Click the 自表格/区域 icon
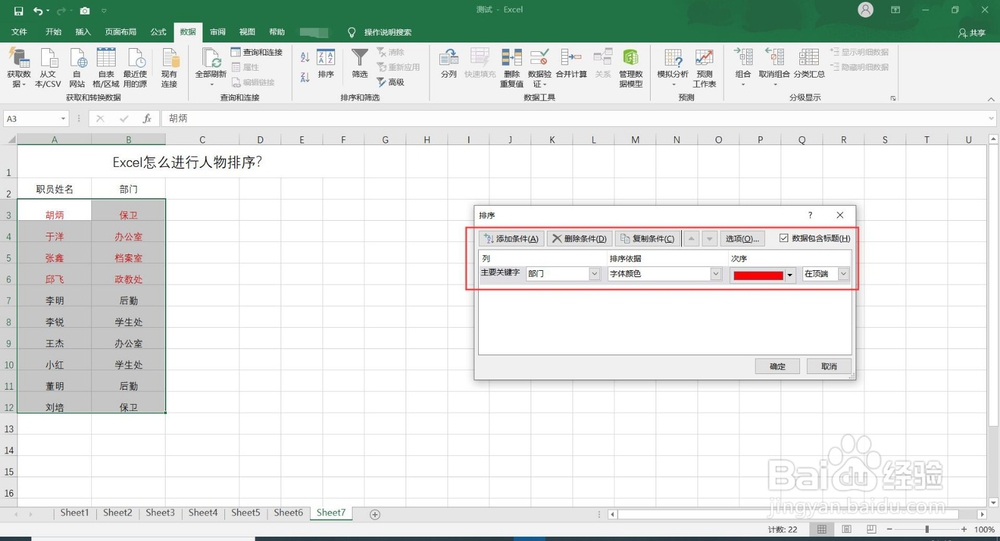Screen dimensions: 1000x541 coord(106,59)
